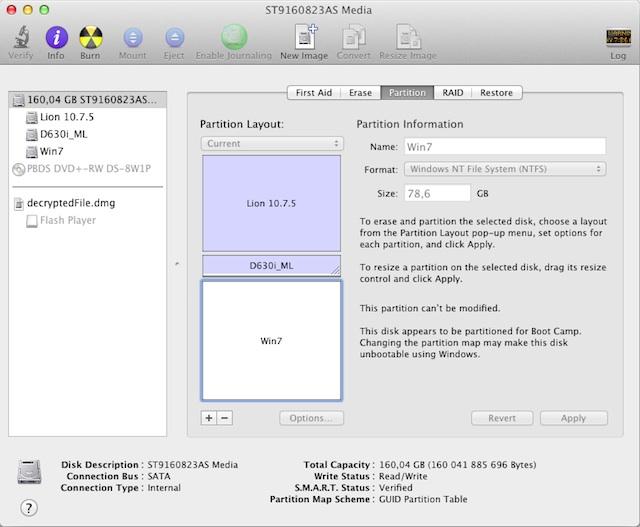Screen dimensions: 640x527
Task: Click the Apply button
Action: [x=573, y=418]
